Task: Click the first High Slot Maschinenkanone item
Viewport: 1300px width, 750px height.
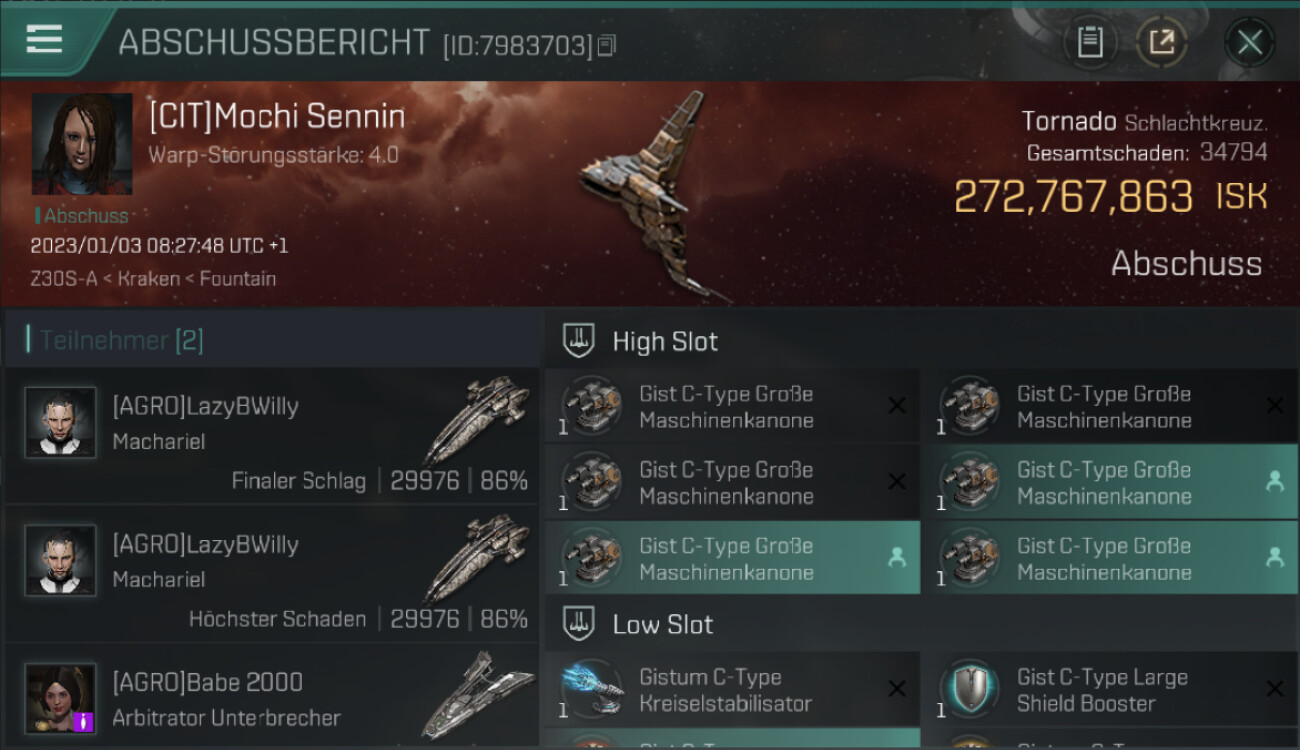Action: (x=732, y=406)
